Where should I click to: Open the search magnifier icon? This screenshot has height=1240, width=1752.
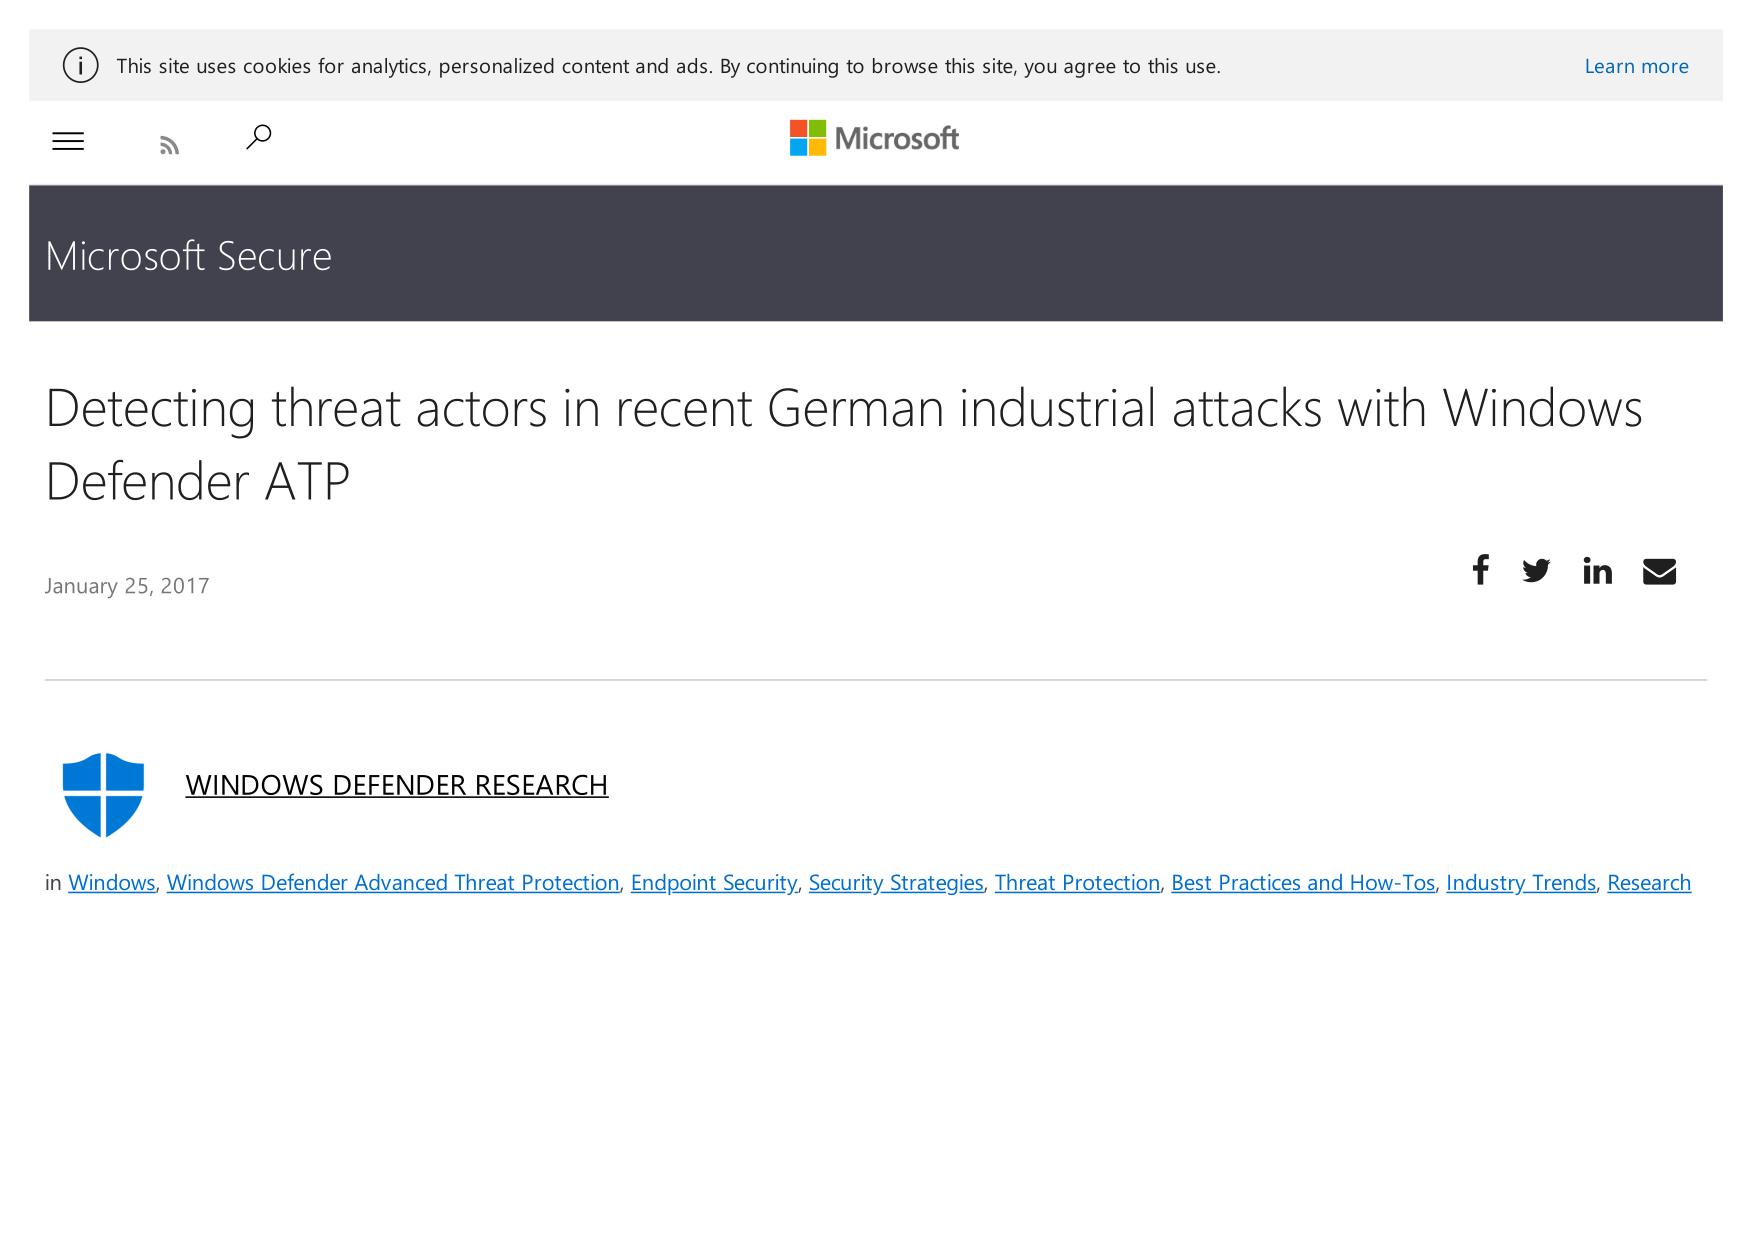(x=259, y=137)
